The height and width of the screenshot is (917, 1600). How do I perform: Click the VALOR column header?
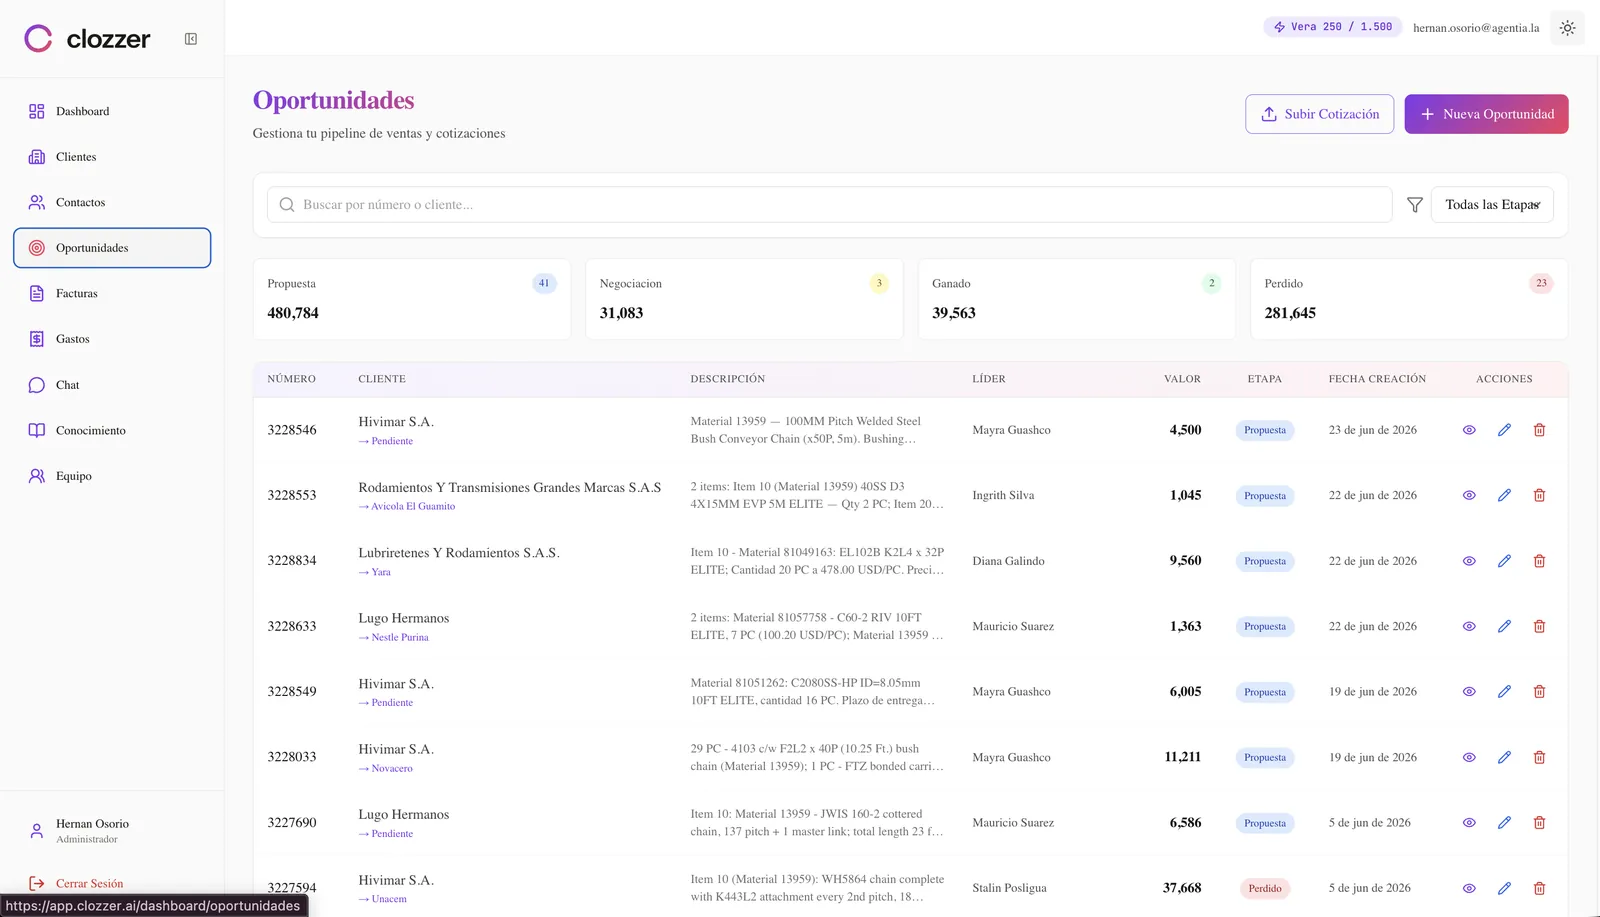click(1182, 379)
